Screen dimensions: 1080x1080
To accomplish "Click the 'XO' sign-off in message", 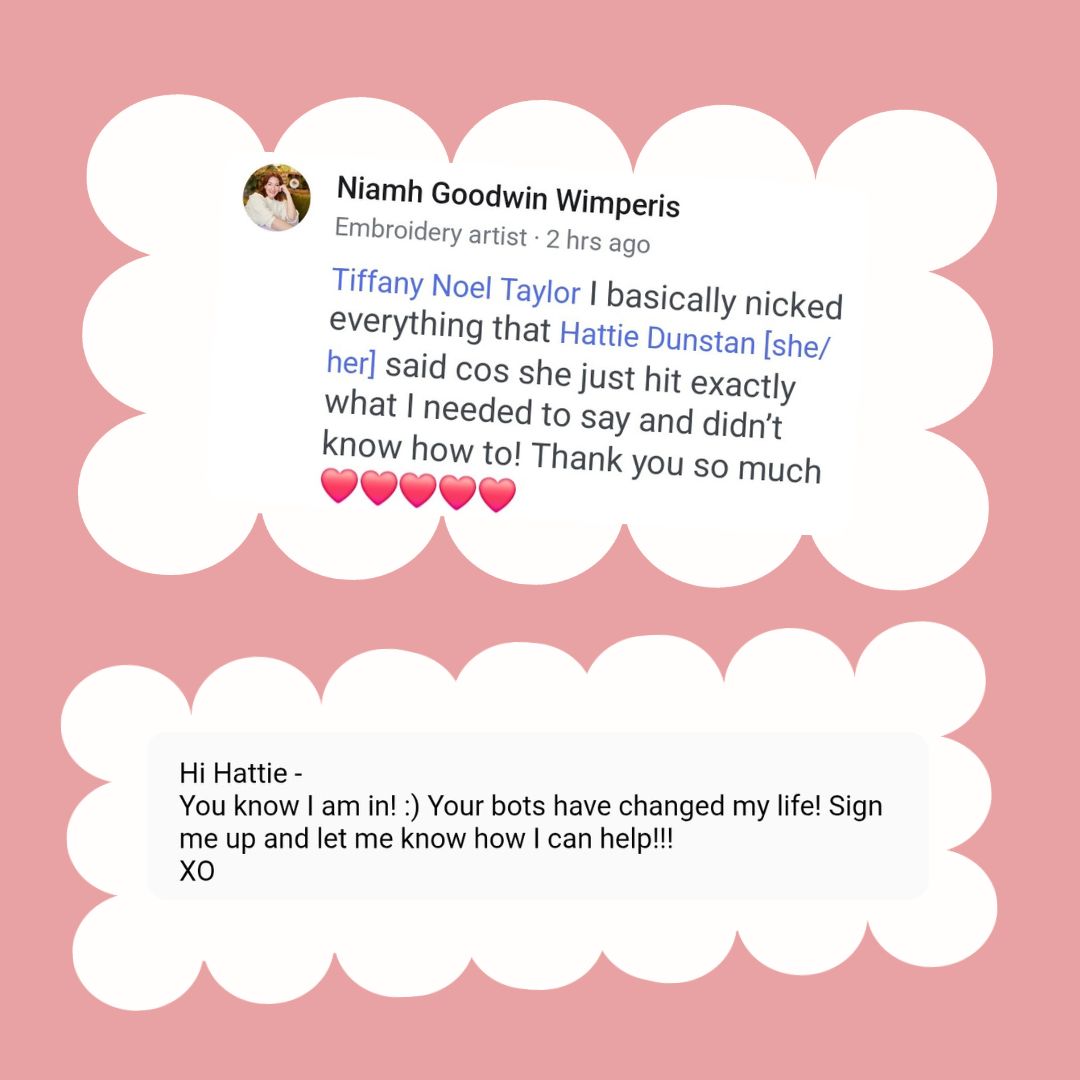I will [197, 871].
